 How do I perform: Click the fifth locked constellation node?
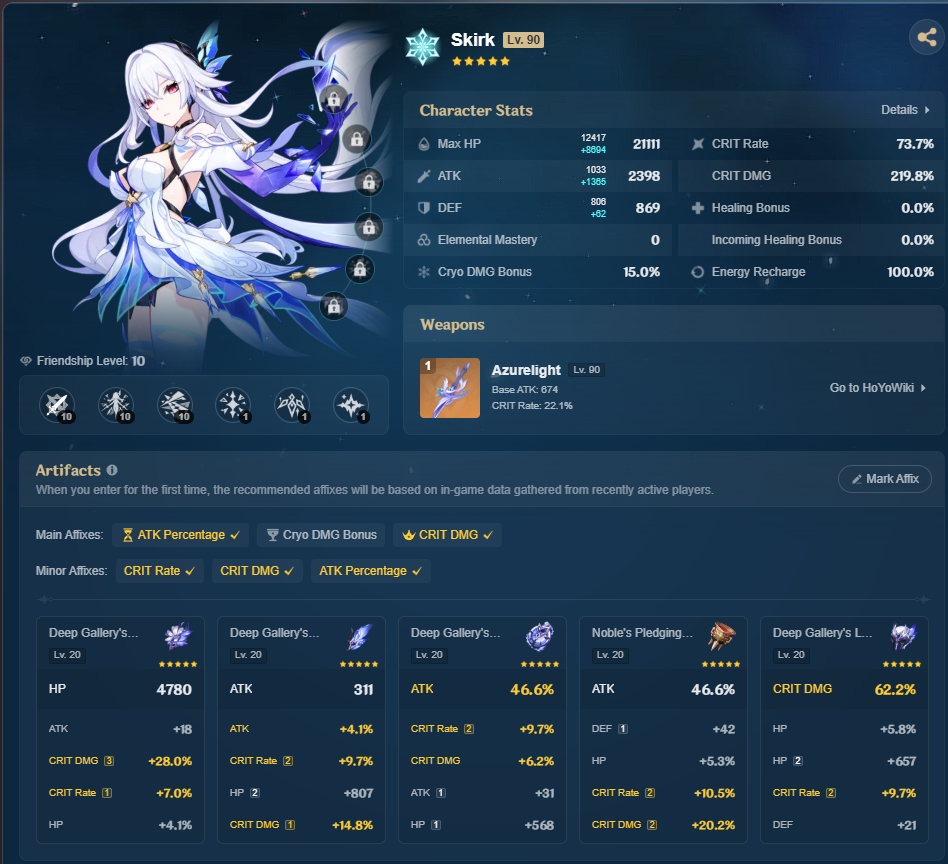[360, 269]
